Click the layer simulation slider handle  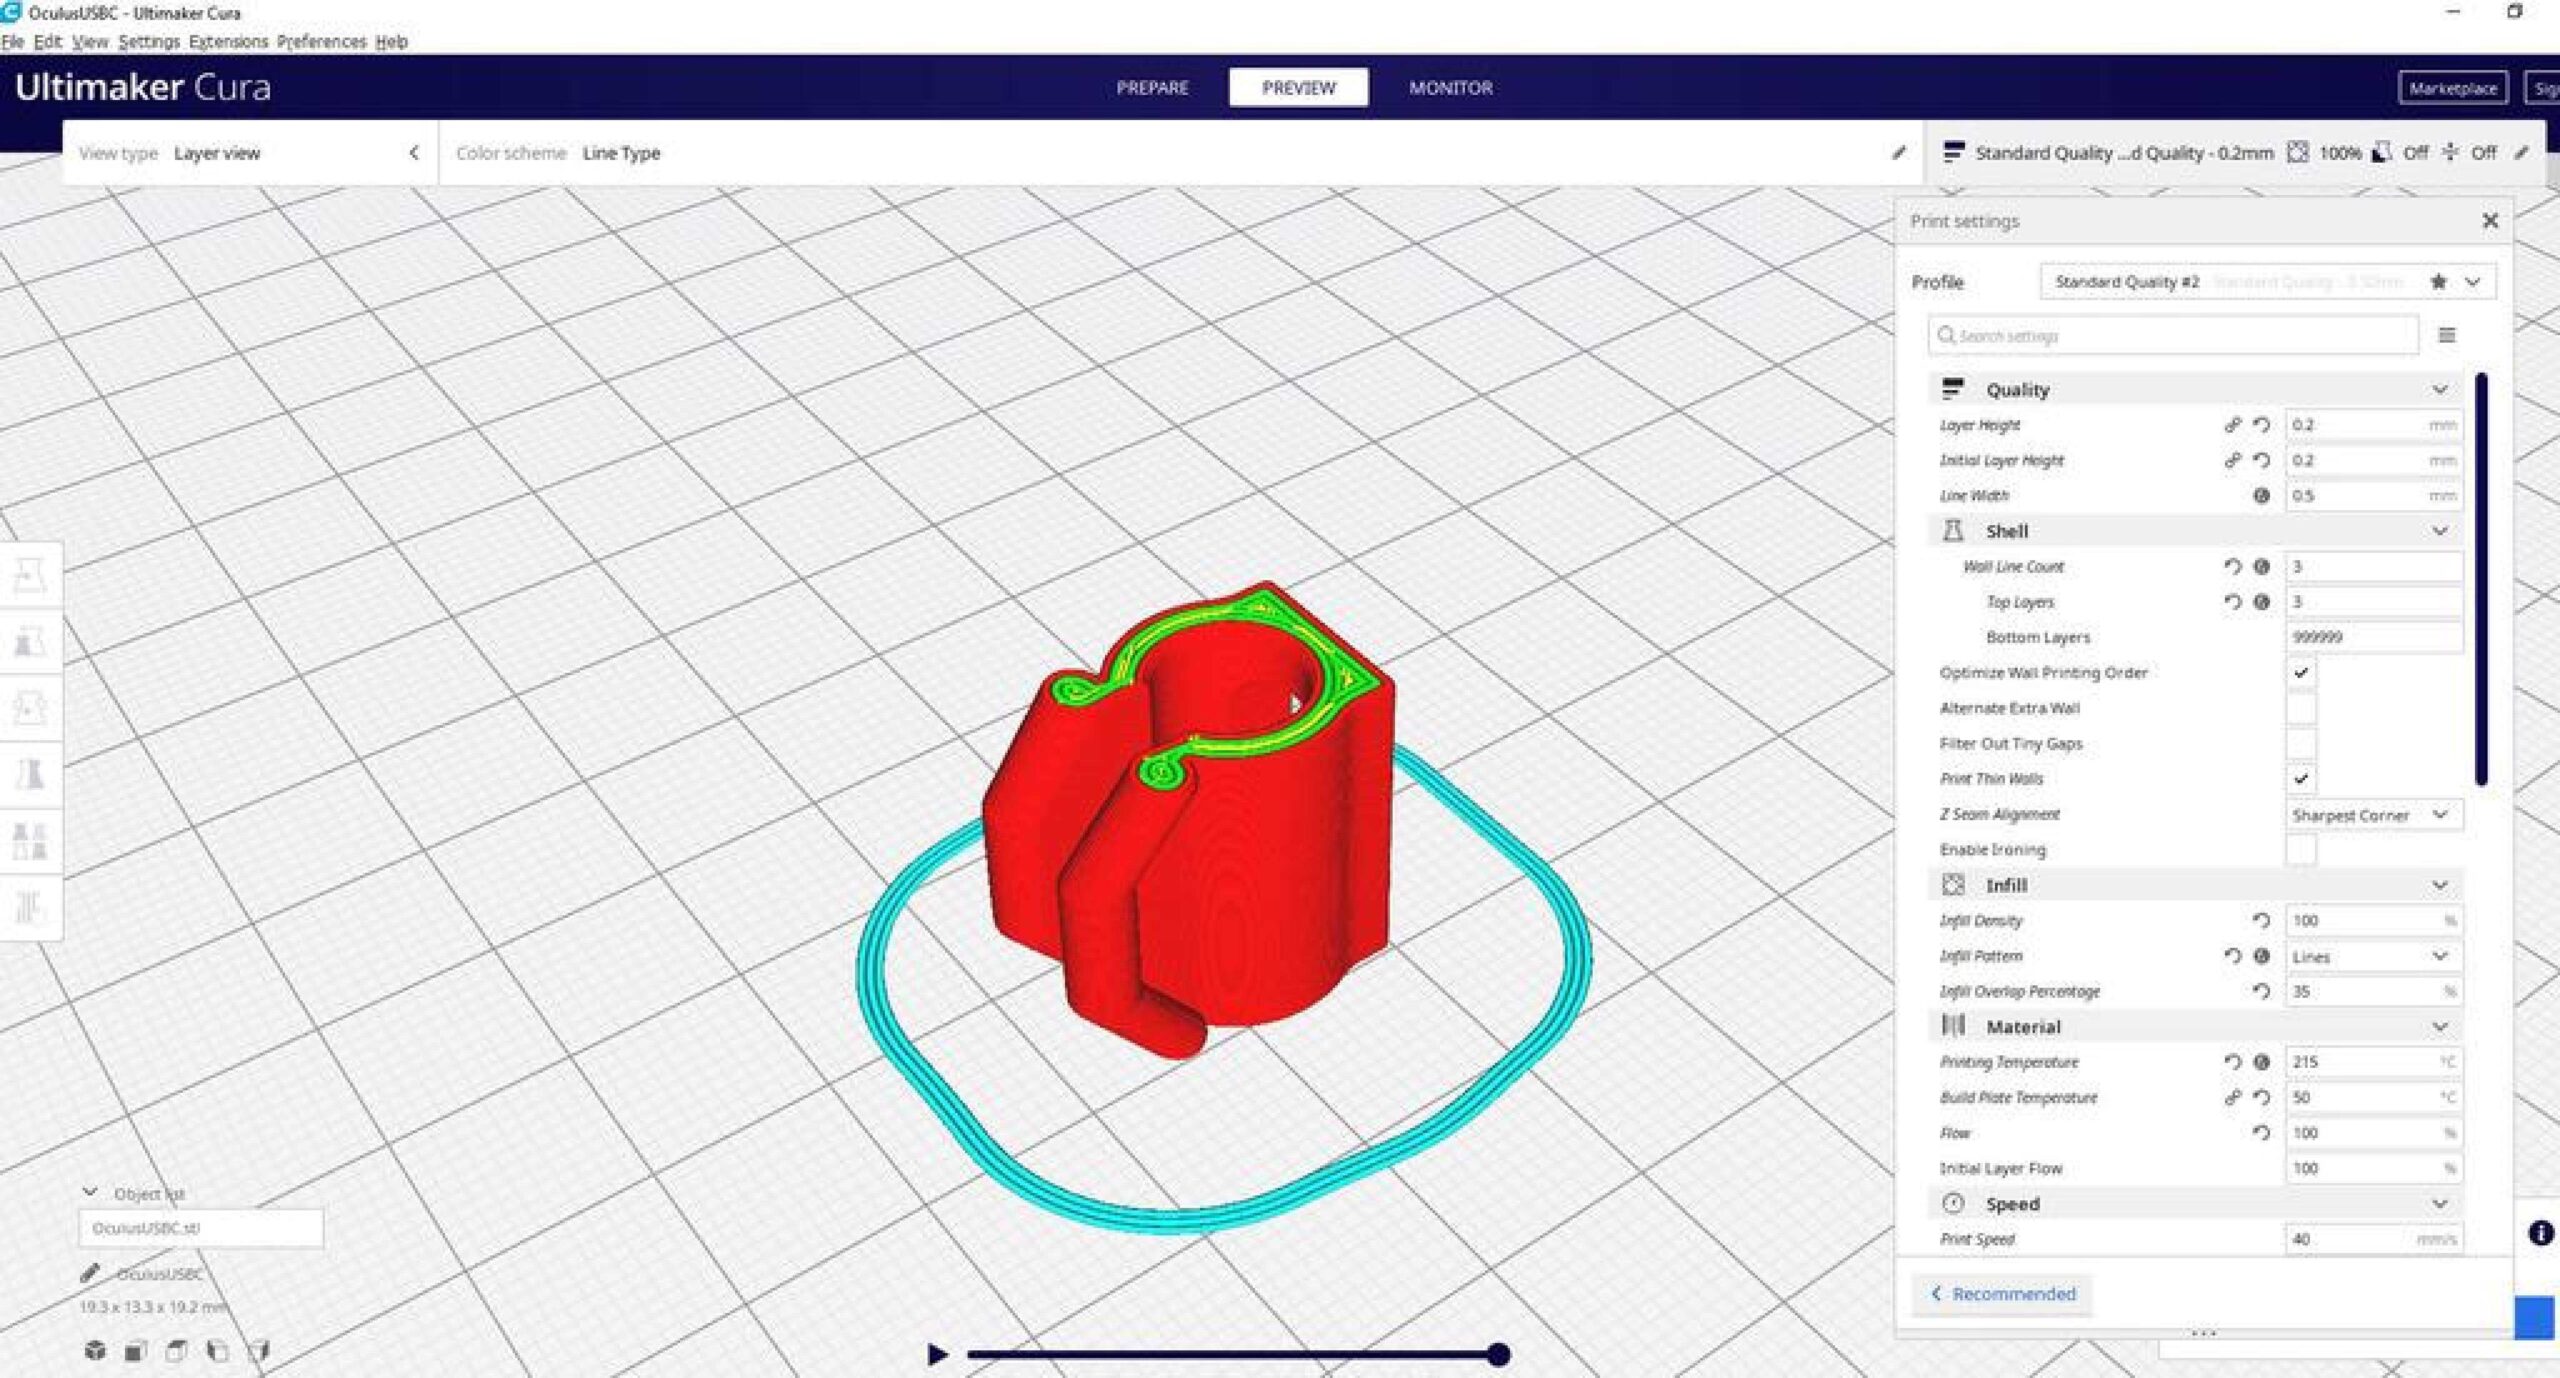pos(1498,1354)
